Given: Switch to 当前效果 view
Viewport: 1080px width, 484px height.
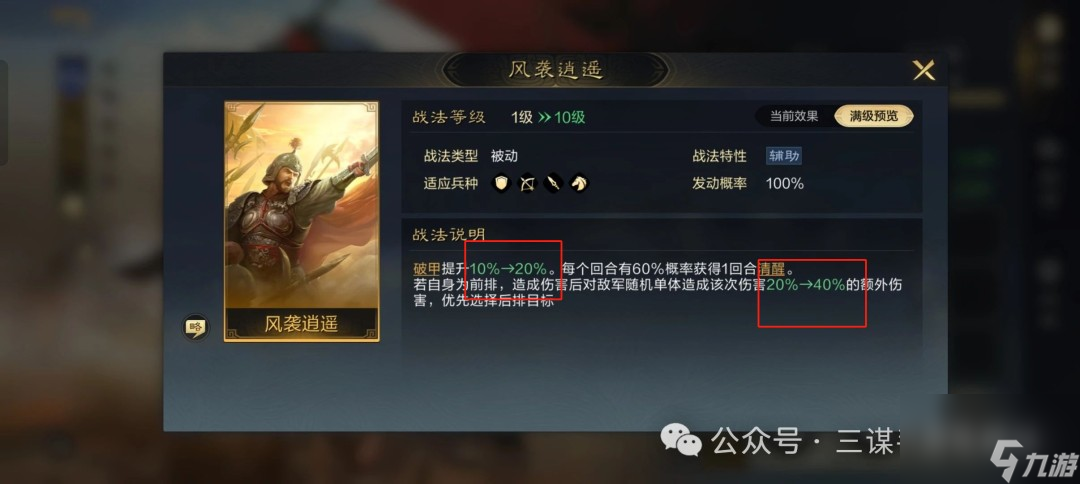Looking at the screenshot, I should [x=794, y=116].
